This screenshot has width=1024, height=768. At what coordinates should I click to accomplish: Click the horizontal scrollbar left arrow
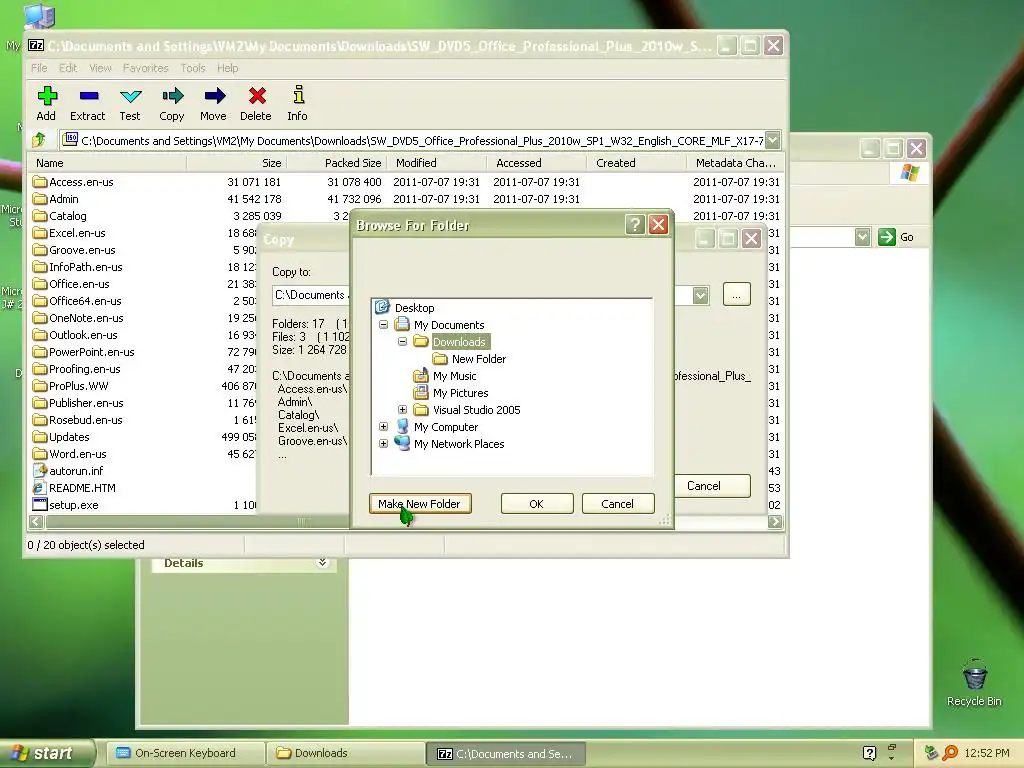(x=36, y=521)
